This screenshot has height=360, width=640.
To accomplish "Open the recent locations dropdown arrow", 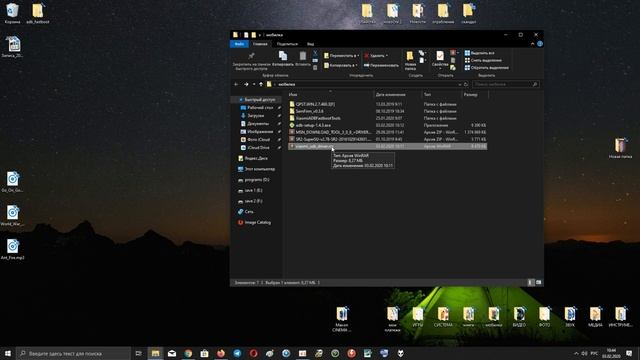I will [253, 84].
